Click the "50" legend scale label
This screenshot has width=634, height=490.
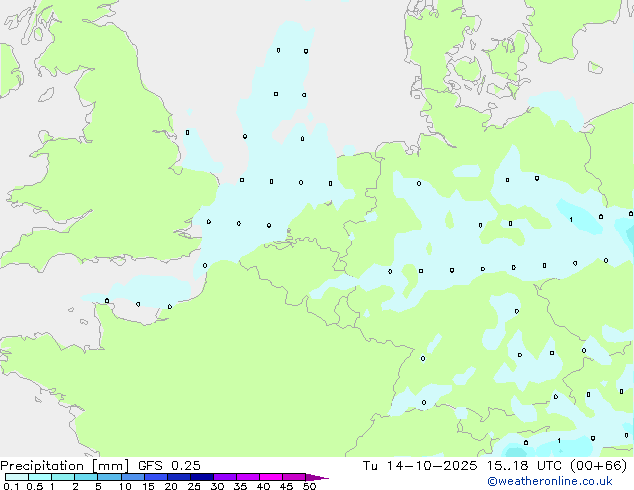[x=309, y=486]
